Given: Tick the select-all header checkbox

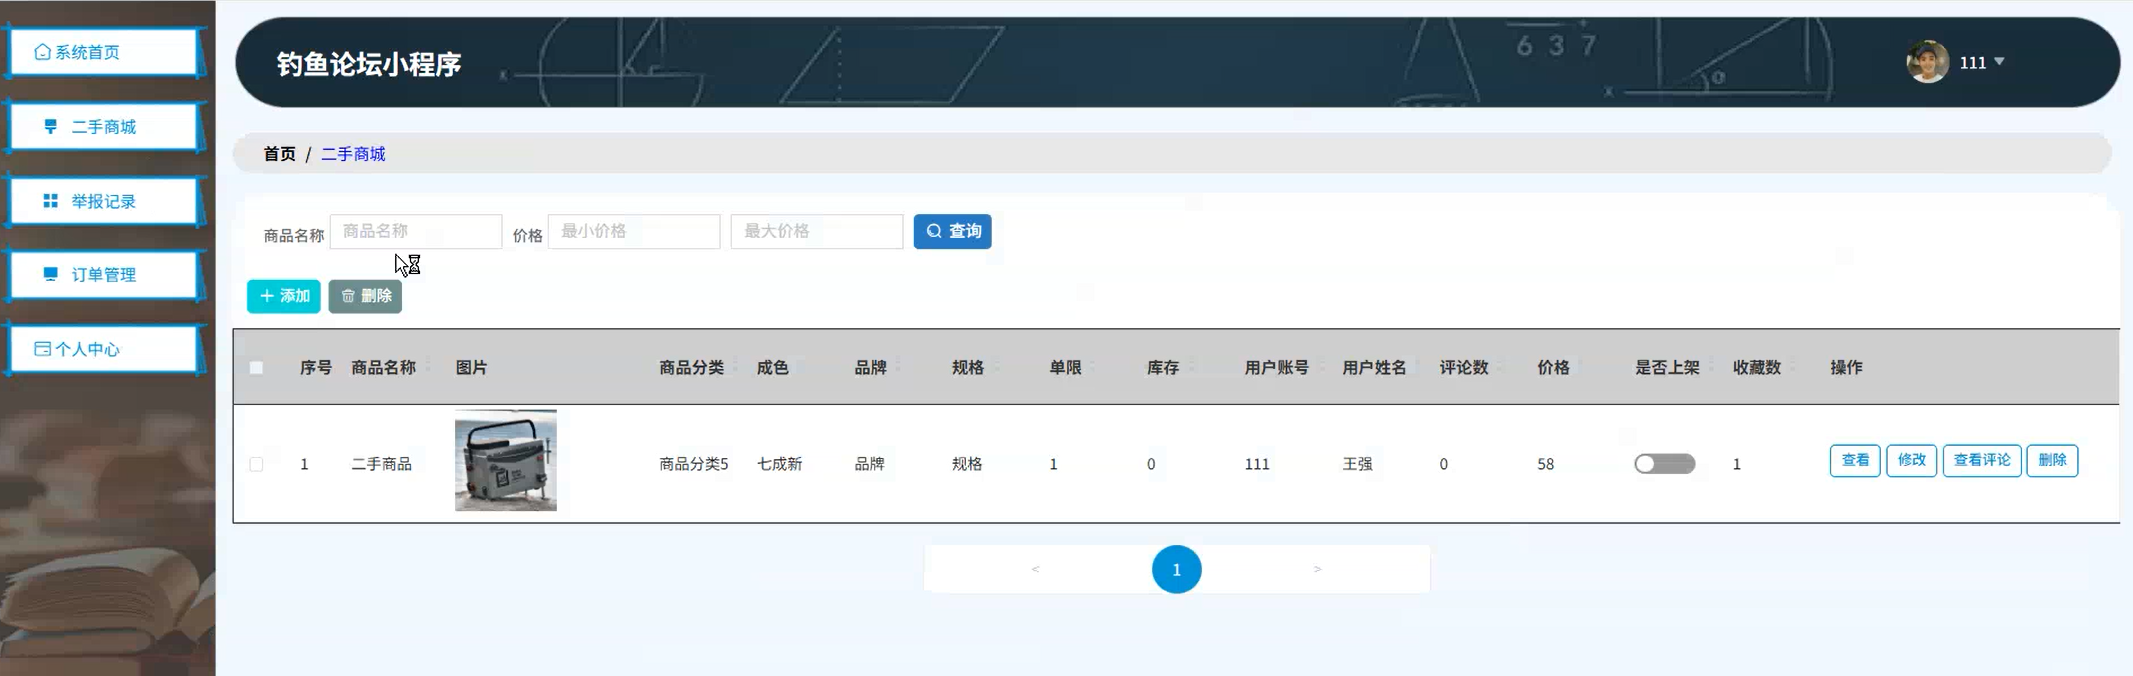Looking at the screenshot, I should [257, 368].
